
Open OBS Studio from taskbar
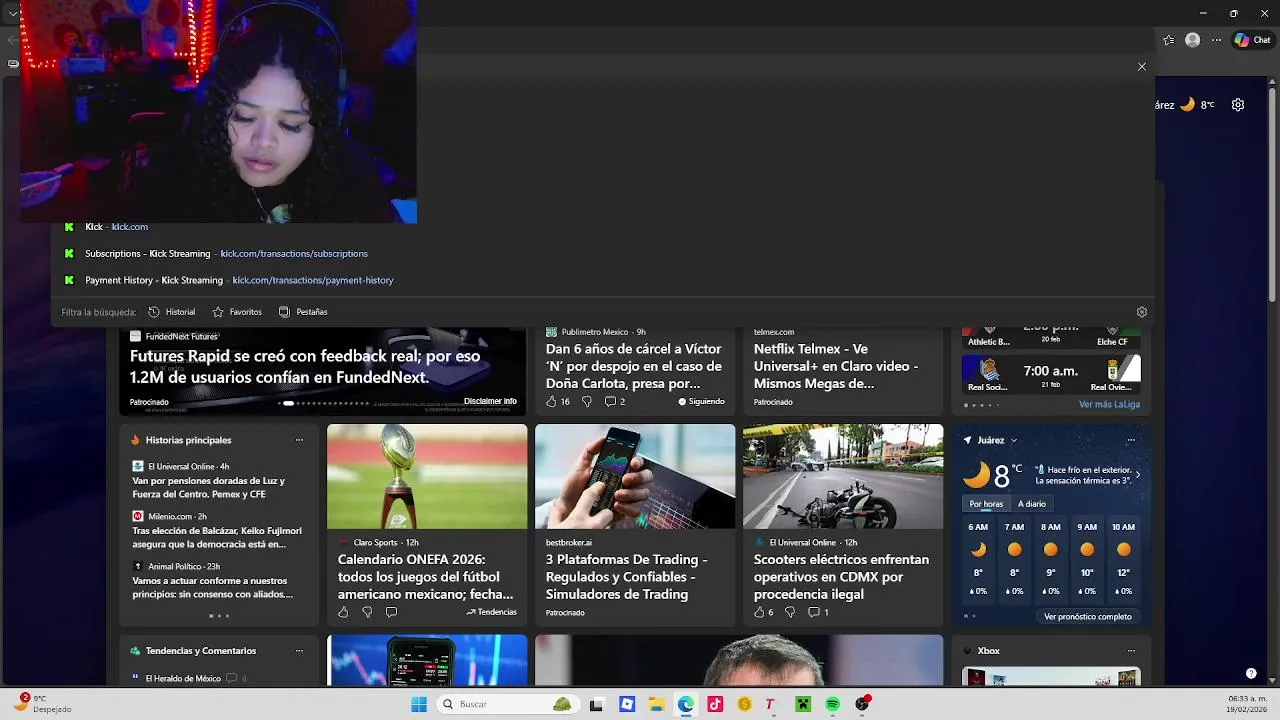(862, 704)
